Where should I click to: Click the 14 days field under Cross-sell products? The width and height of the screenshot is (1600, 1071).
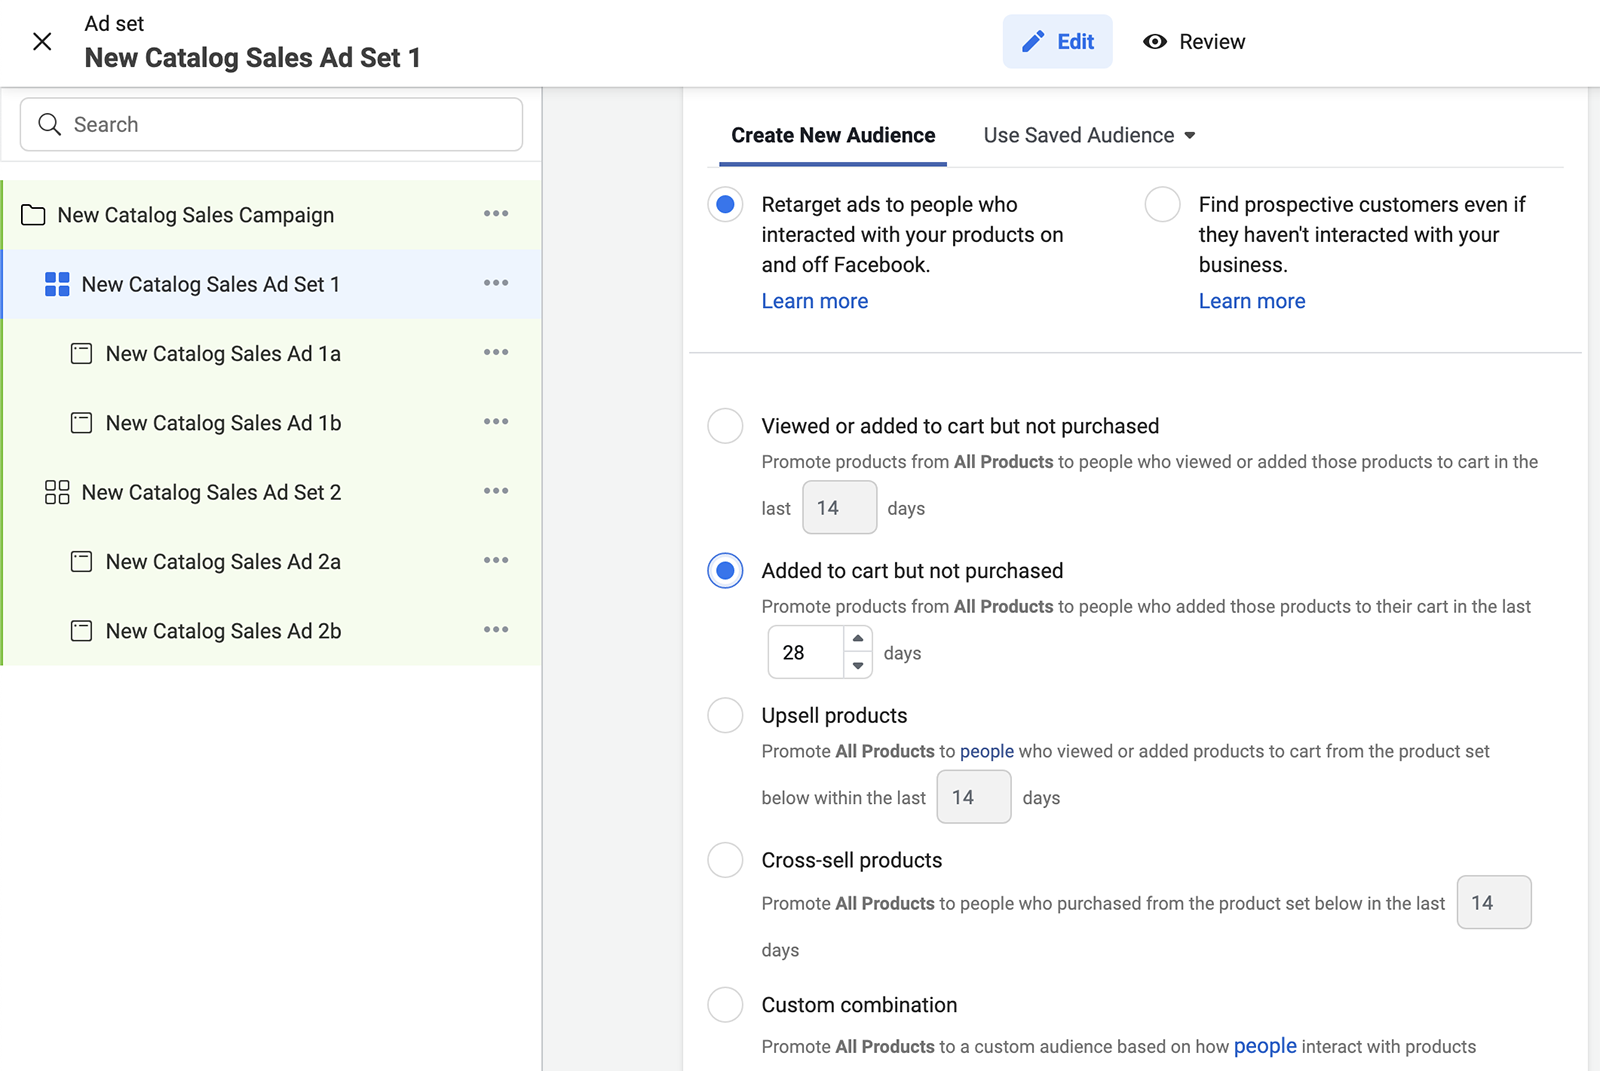pyautogui.click(x=1494, y=902)
